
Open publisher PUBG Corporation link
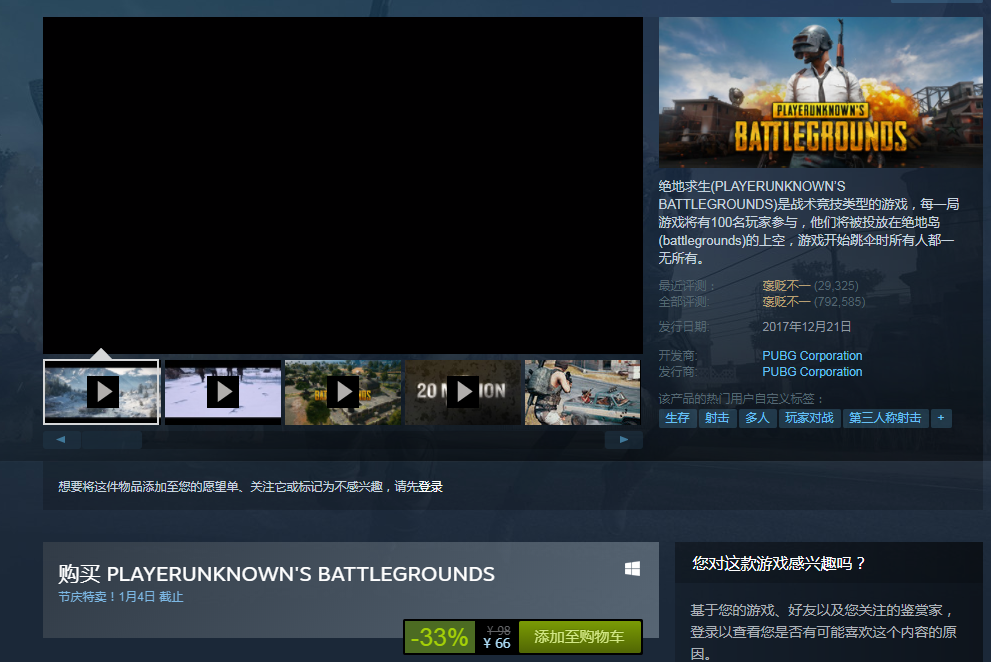812,372
